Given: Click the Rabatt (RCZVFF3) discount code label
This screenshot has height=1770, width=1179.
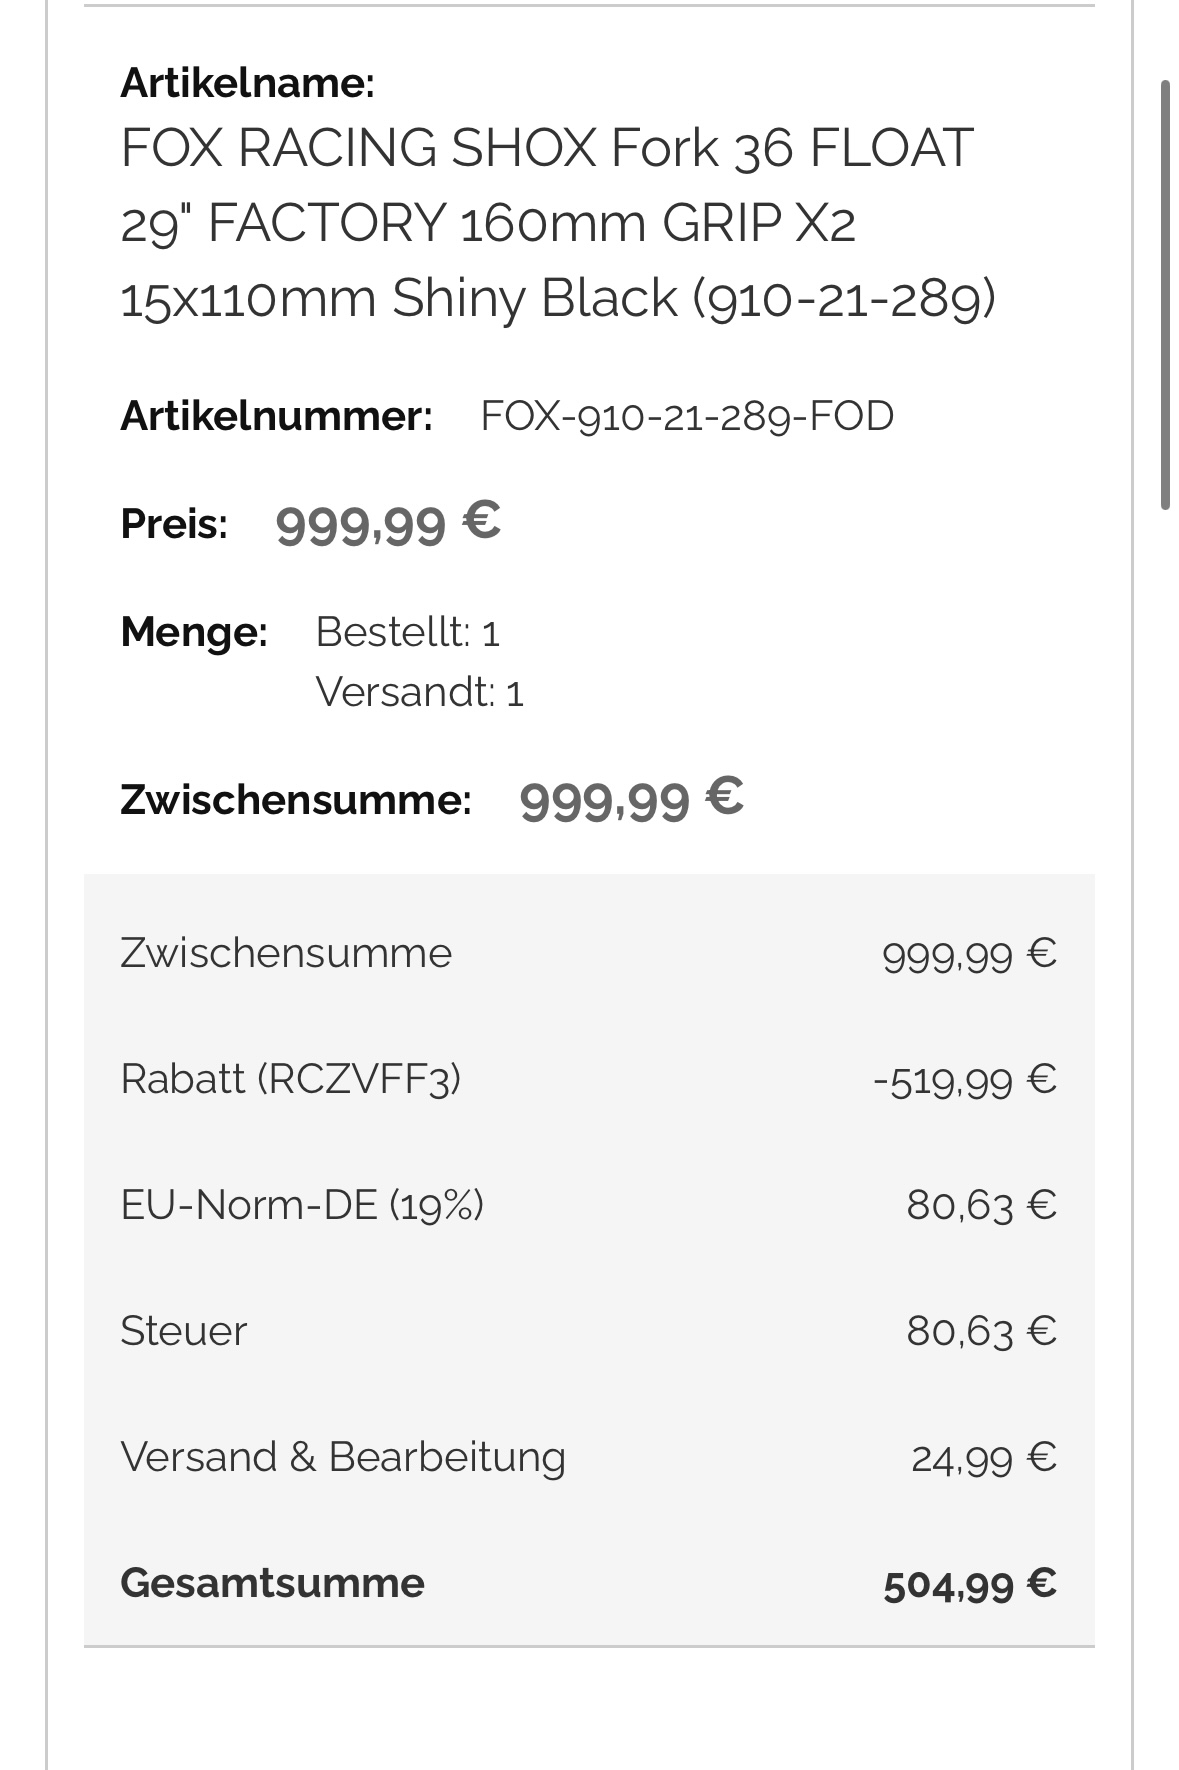Looking at the screenshot, I should 290,1079.
